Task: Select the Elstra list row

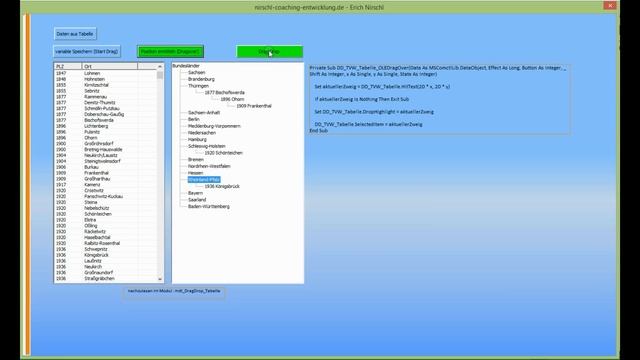Action: [105, 220]
